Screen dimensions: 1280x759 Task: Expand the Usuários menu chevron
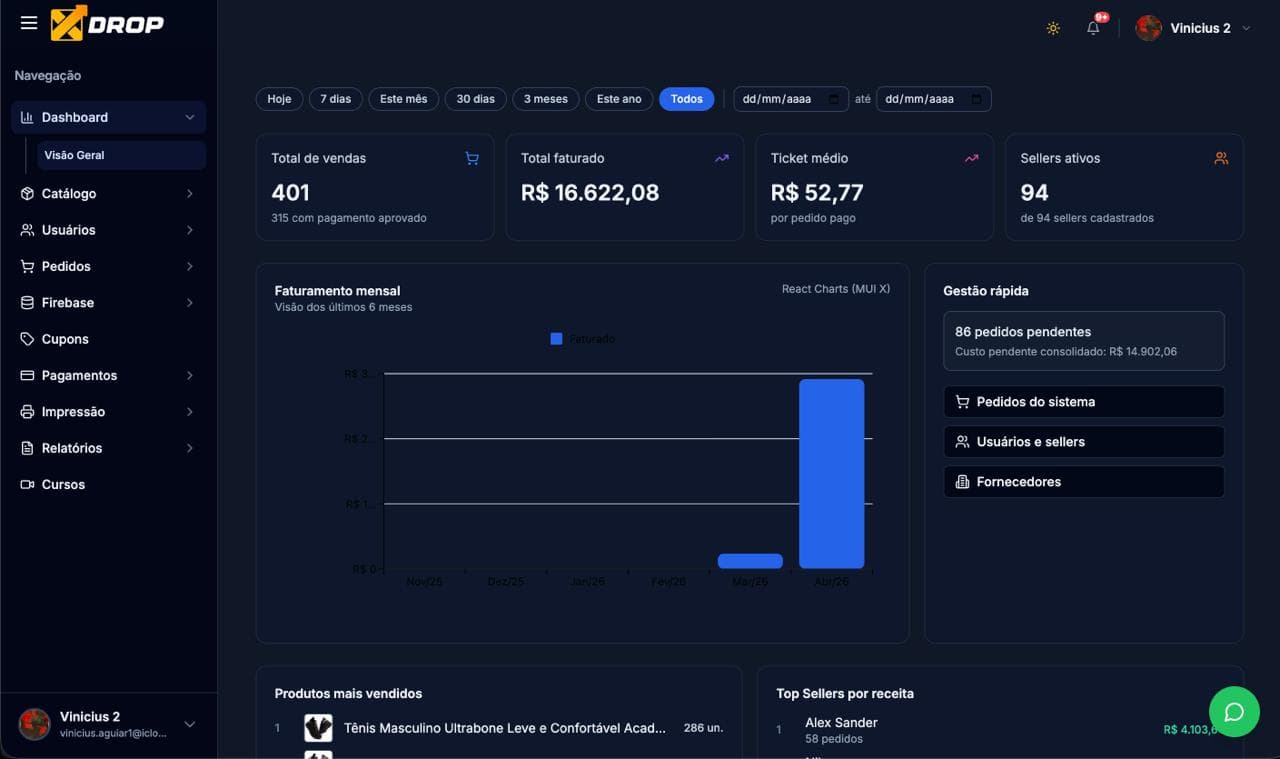tap(190, 229)
